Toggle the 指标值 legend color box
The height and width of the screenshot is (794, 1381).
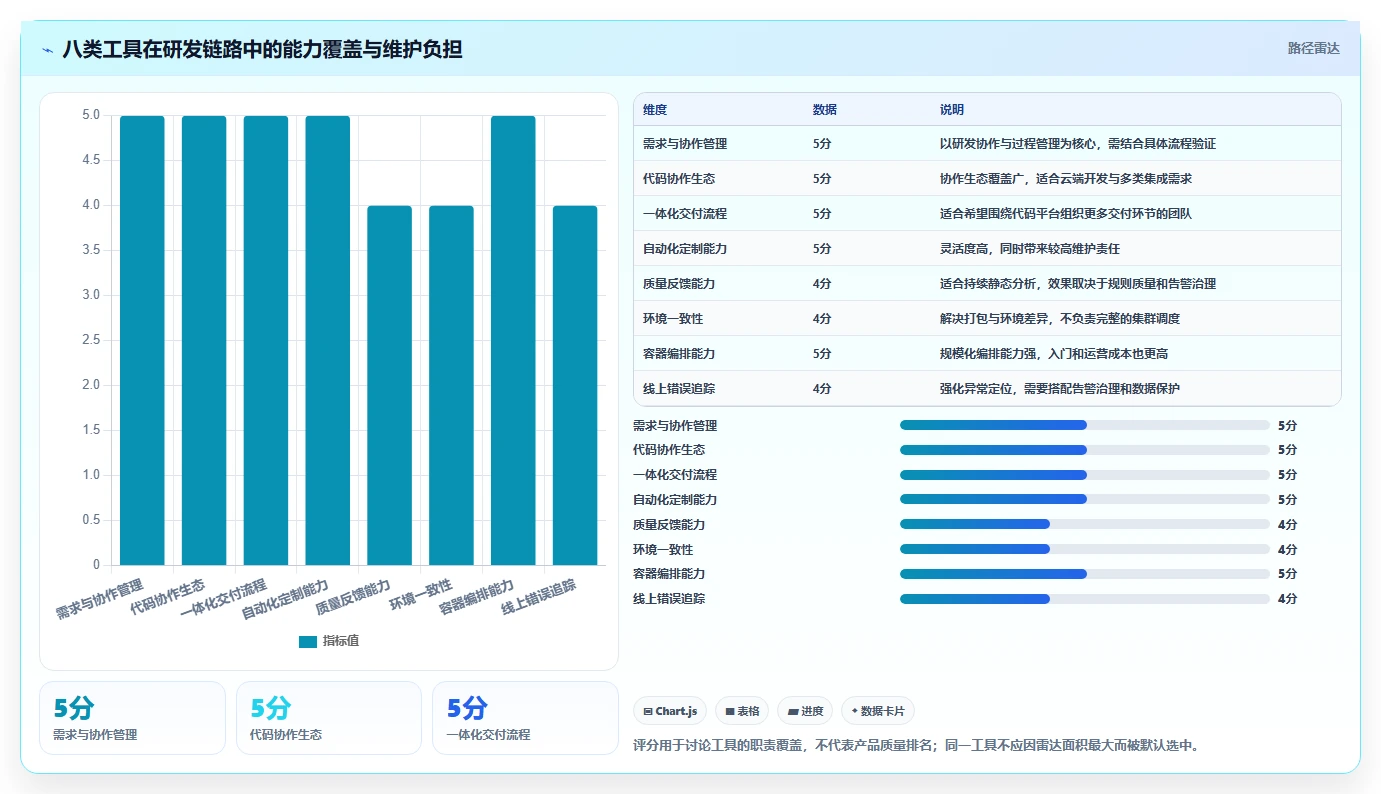(x=308, y=641)
